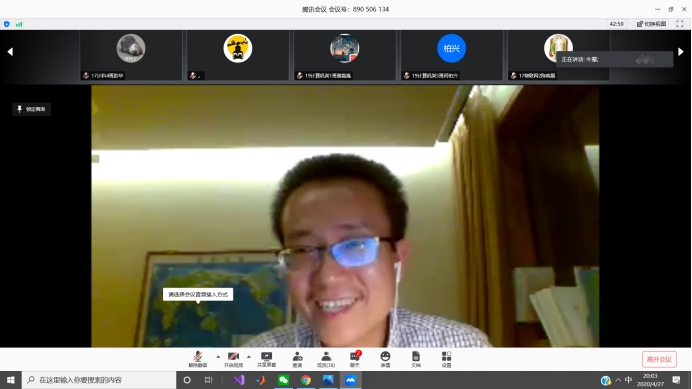Show hidden system tray icons

tap(618, 380)
